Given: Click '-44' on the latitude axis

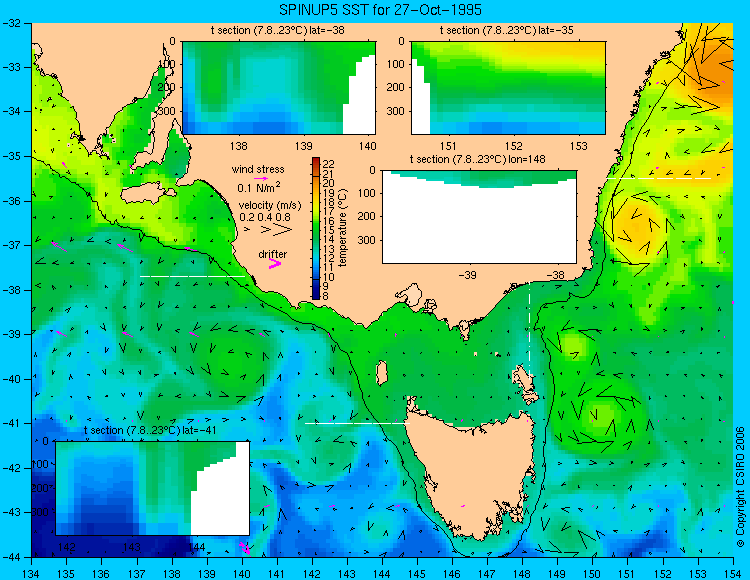Looking at the screenshot, I should (11, 557).
